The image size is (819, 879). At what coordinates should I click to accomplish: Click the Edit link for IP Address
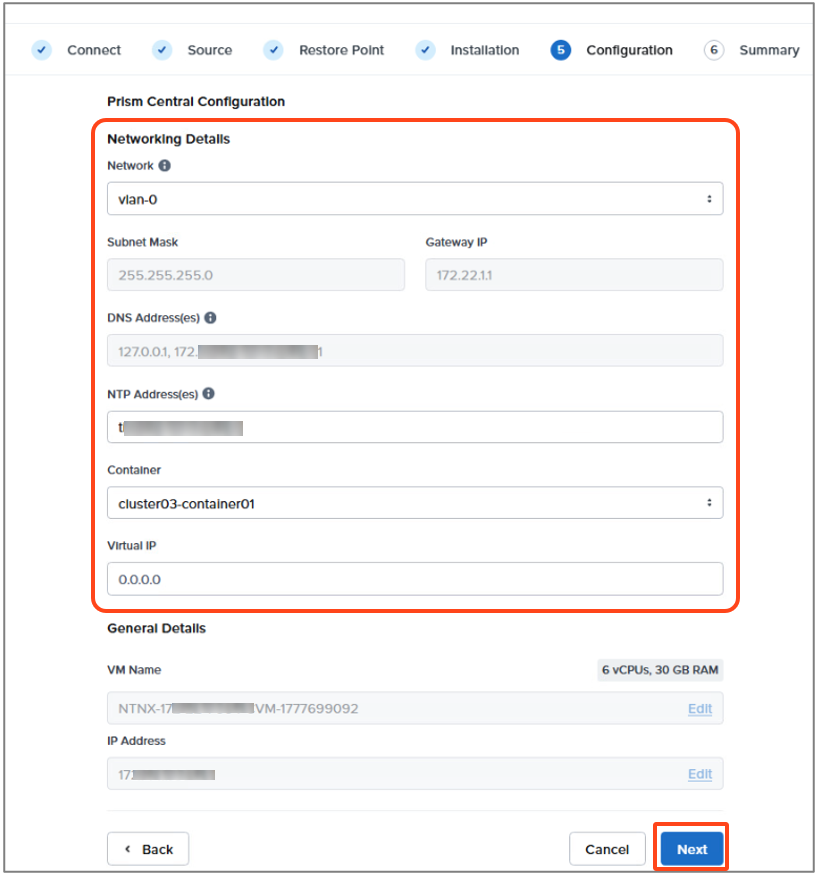click(x=700, y=774)
